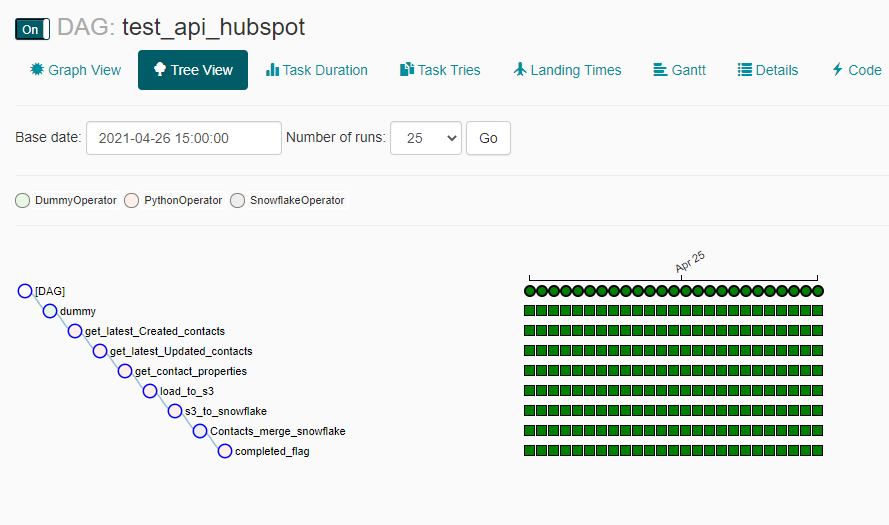Collapse the dummy task node circle
Image resolution: width=889 pixels, height=525 pixels.
point(50,311)
